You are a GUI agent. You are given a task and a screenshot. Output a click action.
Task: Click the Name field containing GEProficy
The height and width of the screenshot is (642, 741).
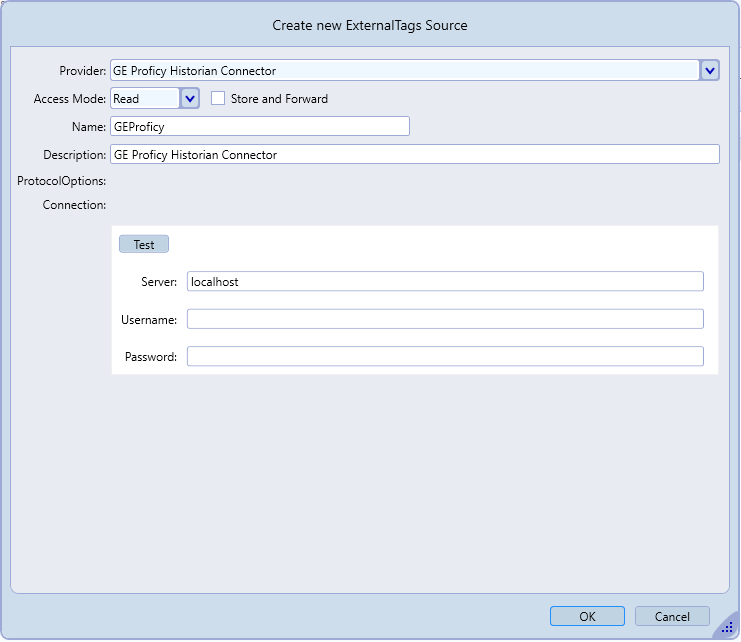260,126
